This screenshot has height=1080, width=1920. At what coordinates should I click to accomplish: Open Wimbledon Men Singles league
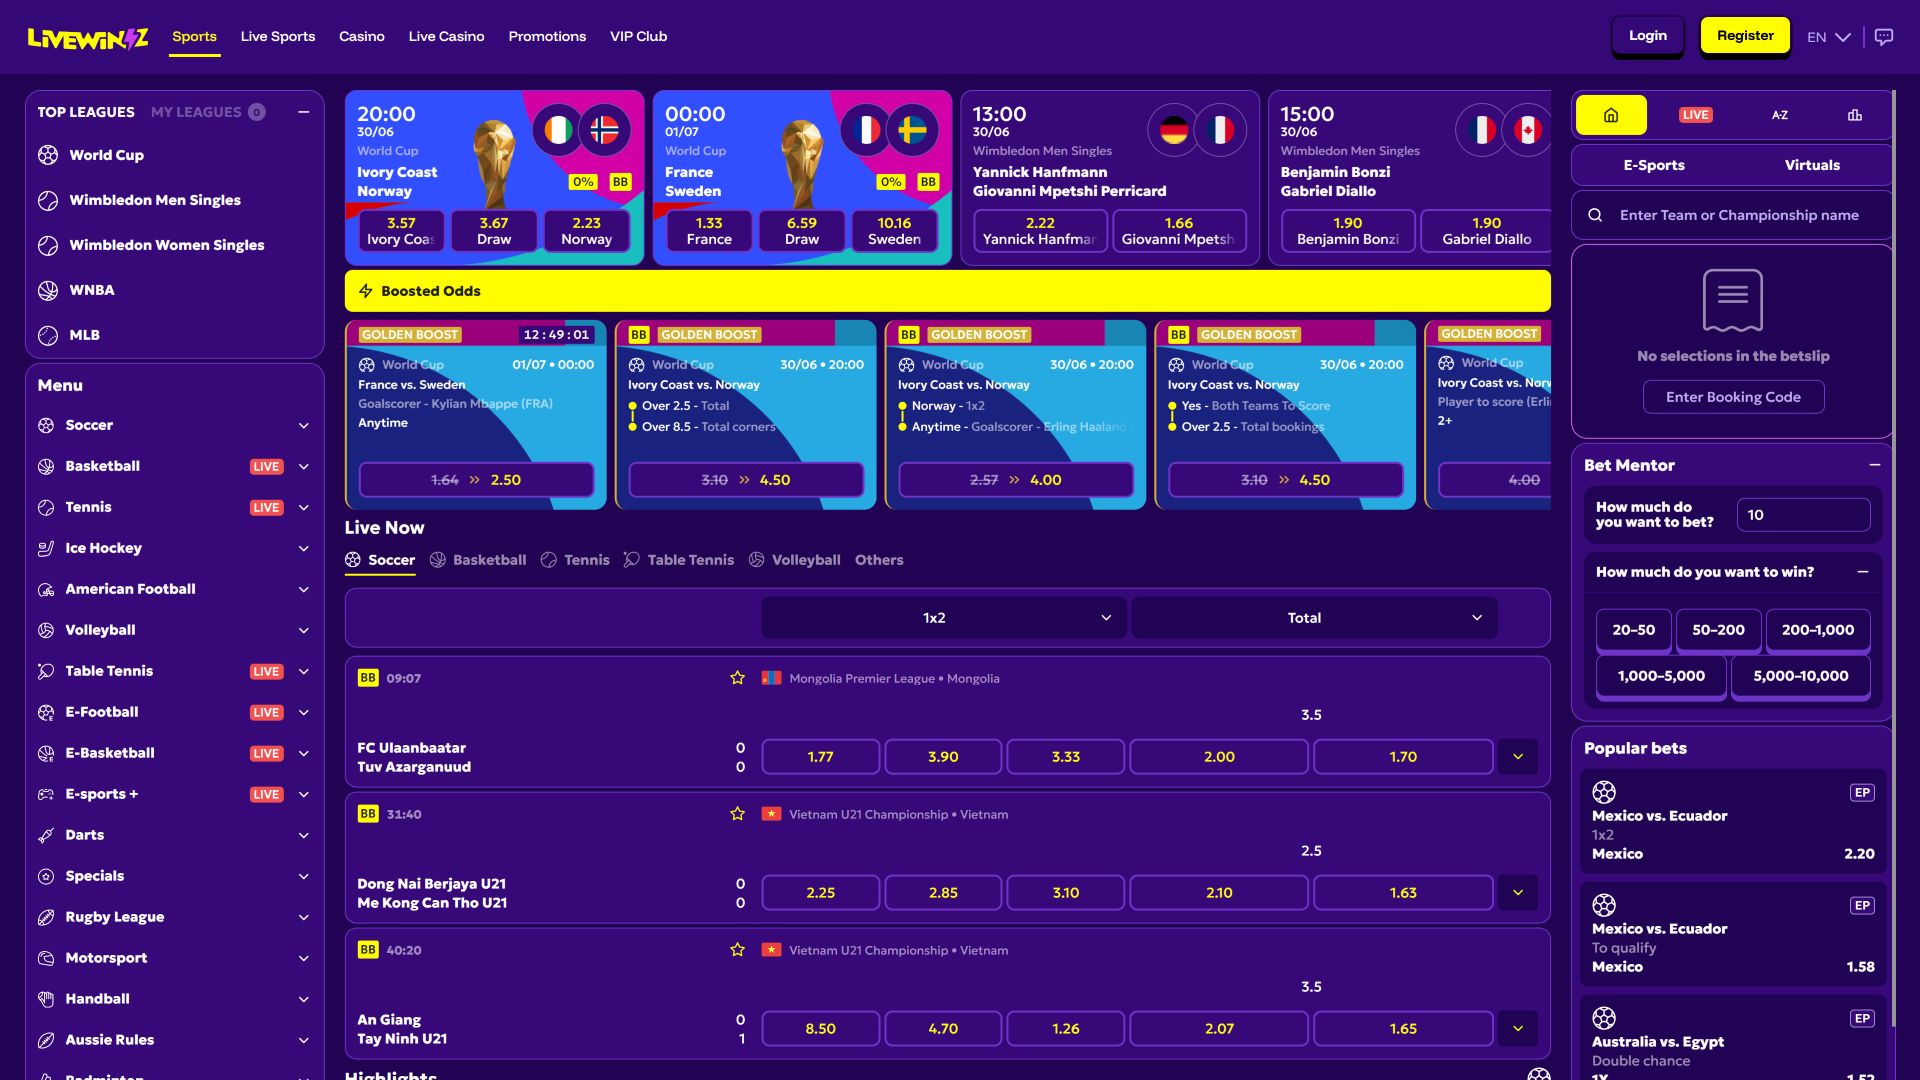pyautogui.click(x=155, y=200)
